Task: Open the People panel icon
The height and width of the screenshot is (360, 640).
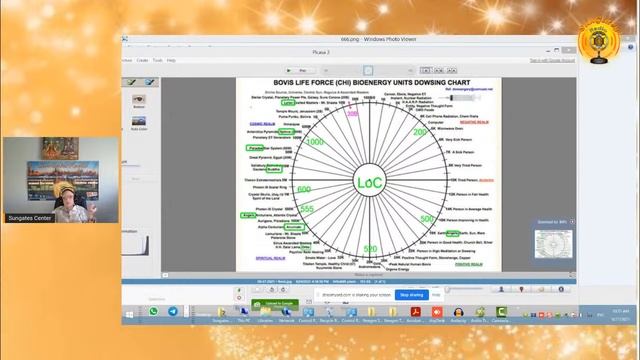Action: coord(502,289)
